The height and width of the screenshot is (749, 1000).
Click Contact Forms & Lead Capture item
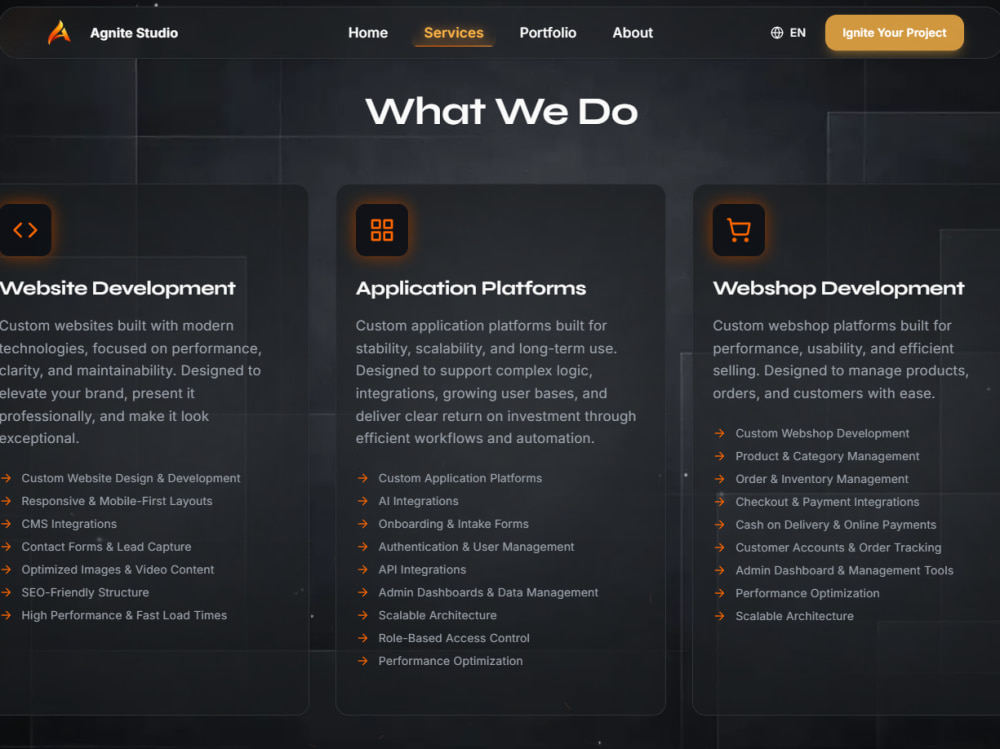pos(107,547)
